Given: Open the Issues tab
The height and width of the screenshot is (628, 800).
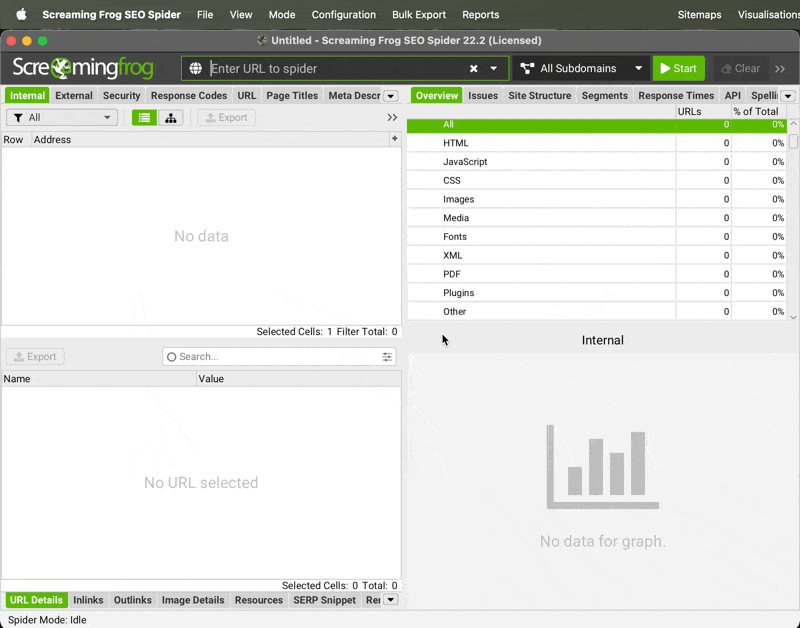Looking at the screenshot, I should click(x=483, y=96).
